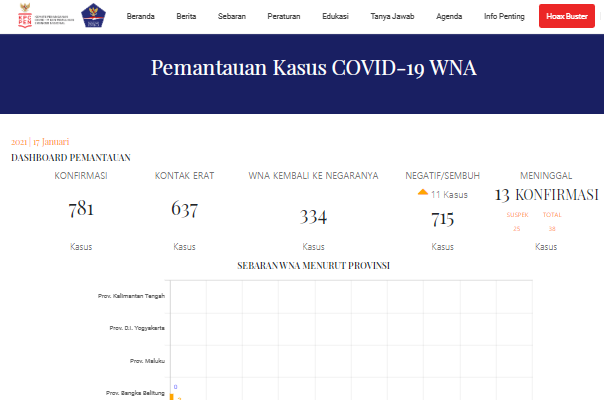Click the 334 WNA Kembali number

(313, 217)
